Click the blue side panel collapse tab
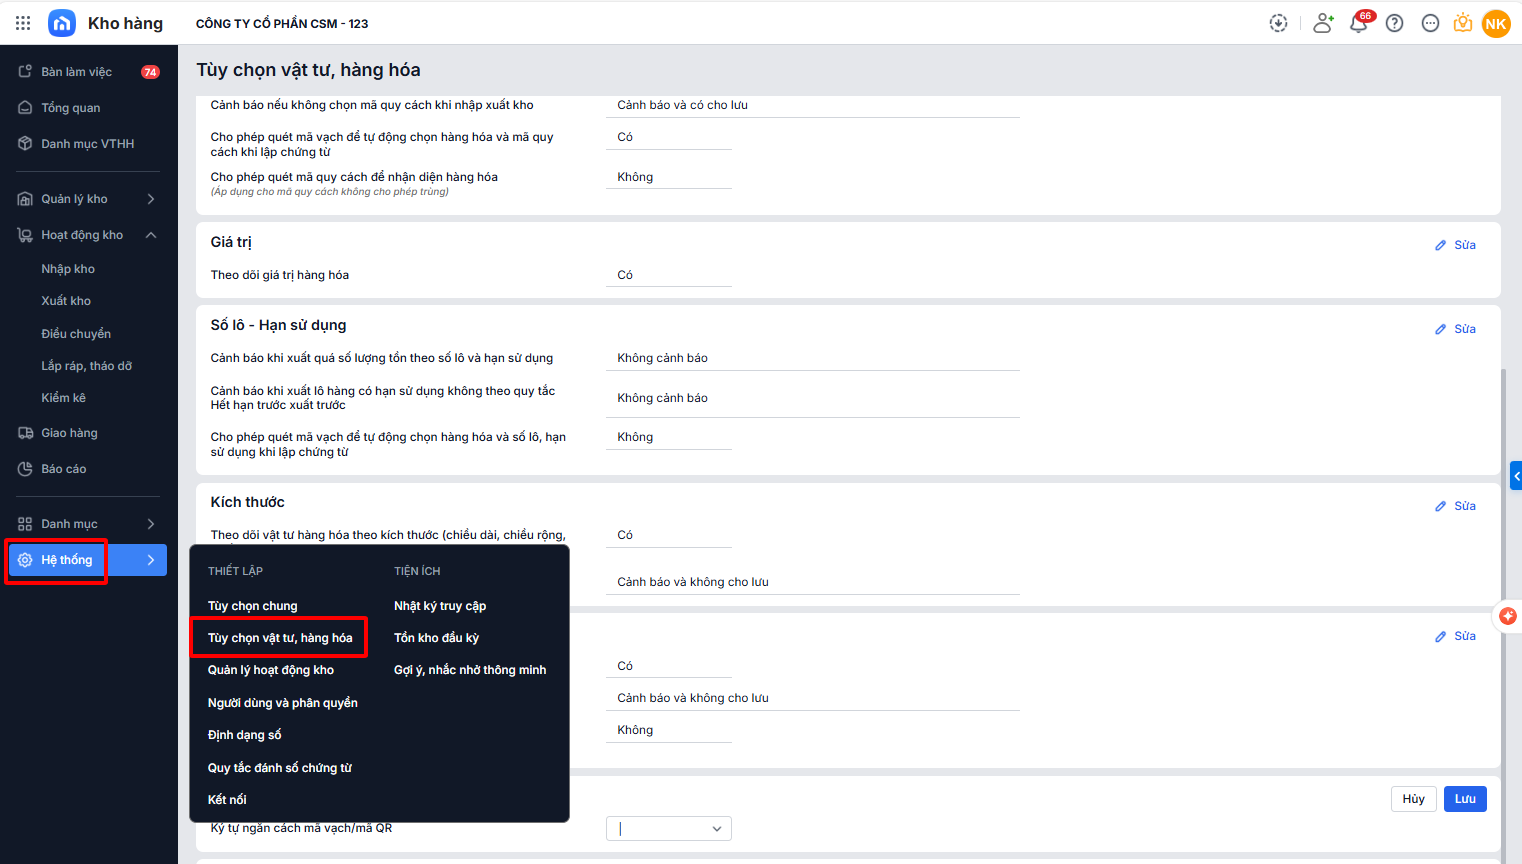The image size is (1522, 864). [1516, 475]
